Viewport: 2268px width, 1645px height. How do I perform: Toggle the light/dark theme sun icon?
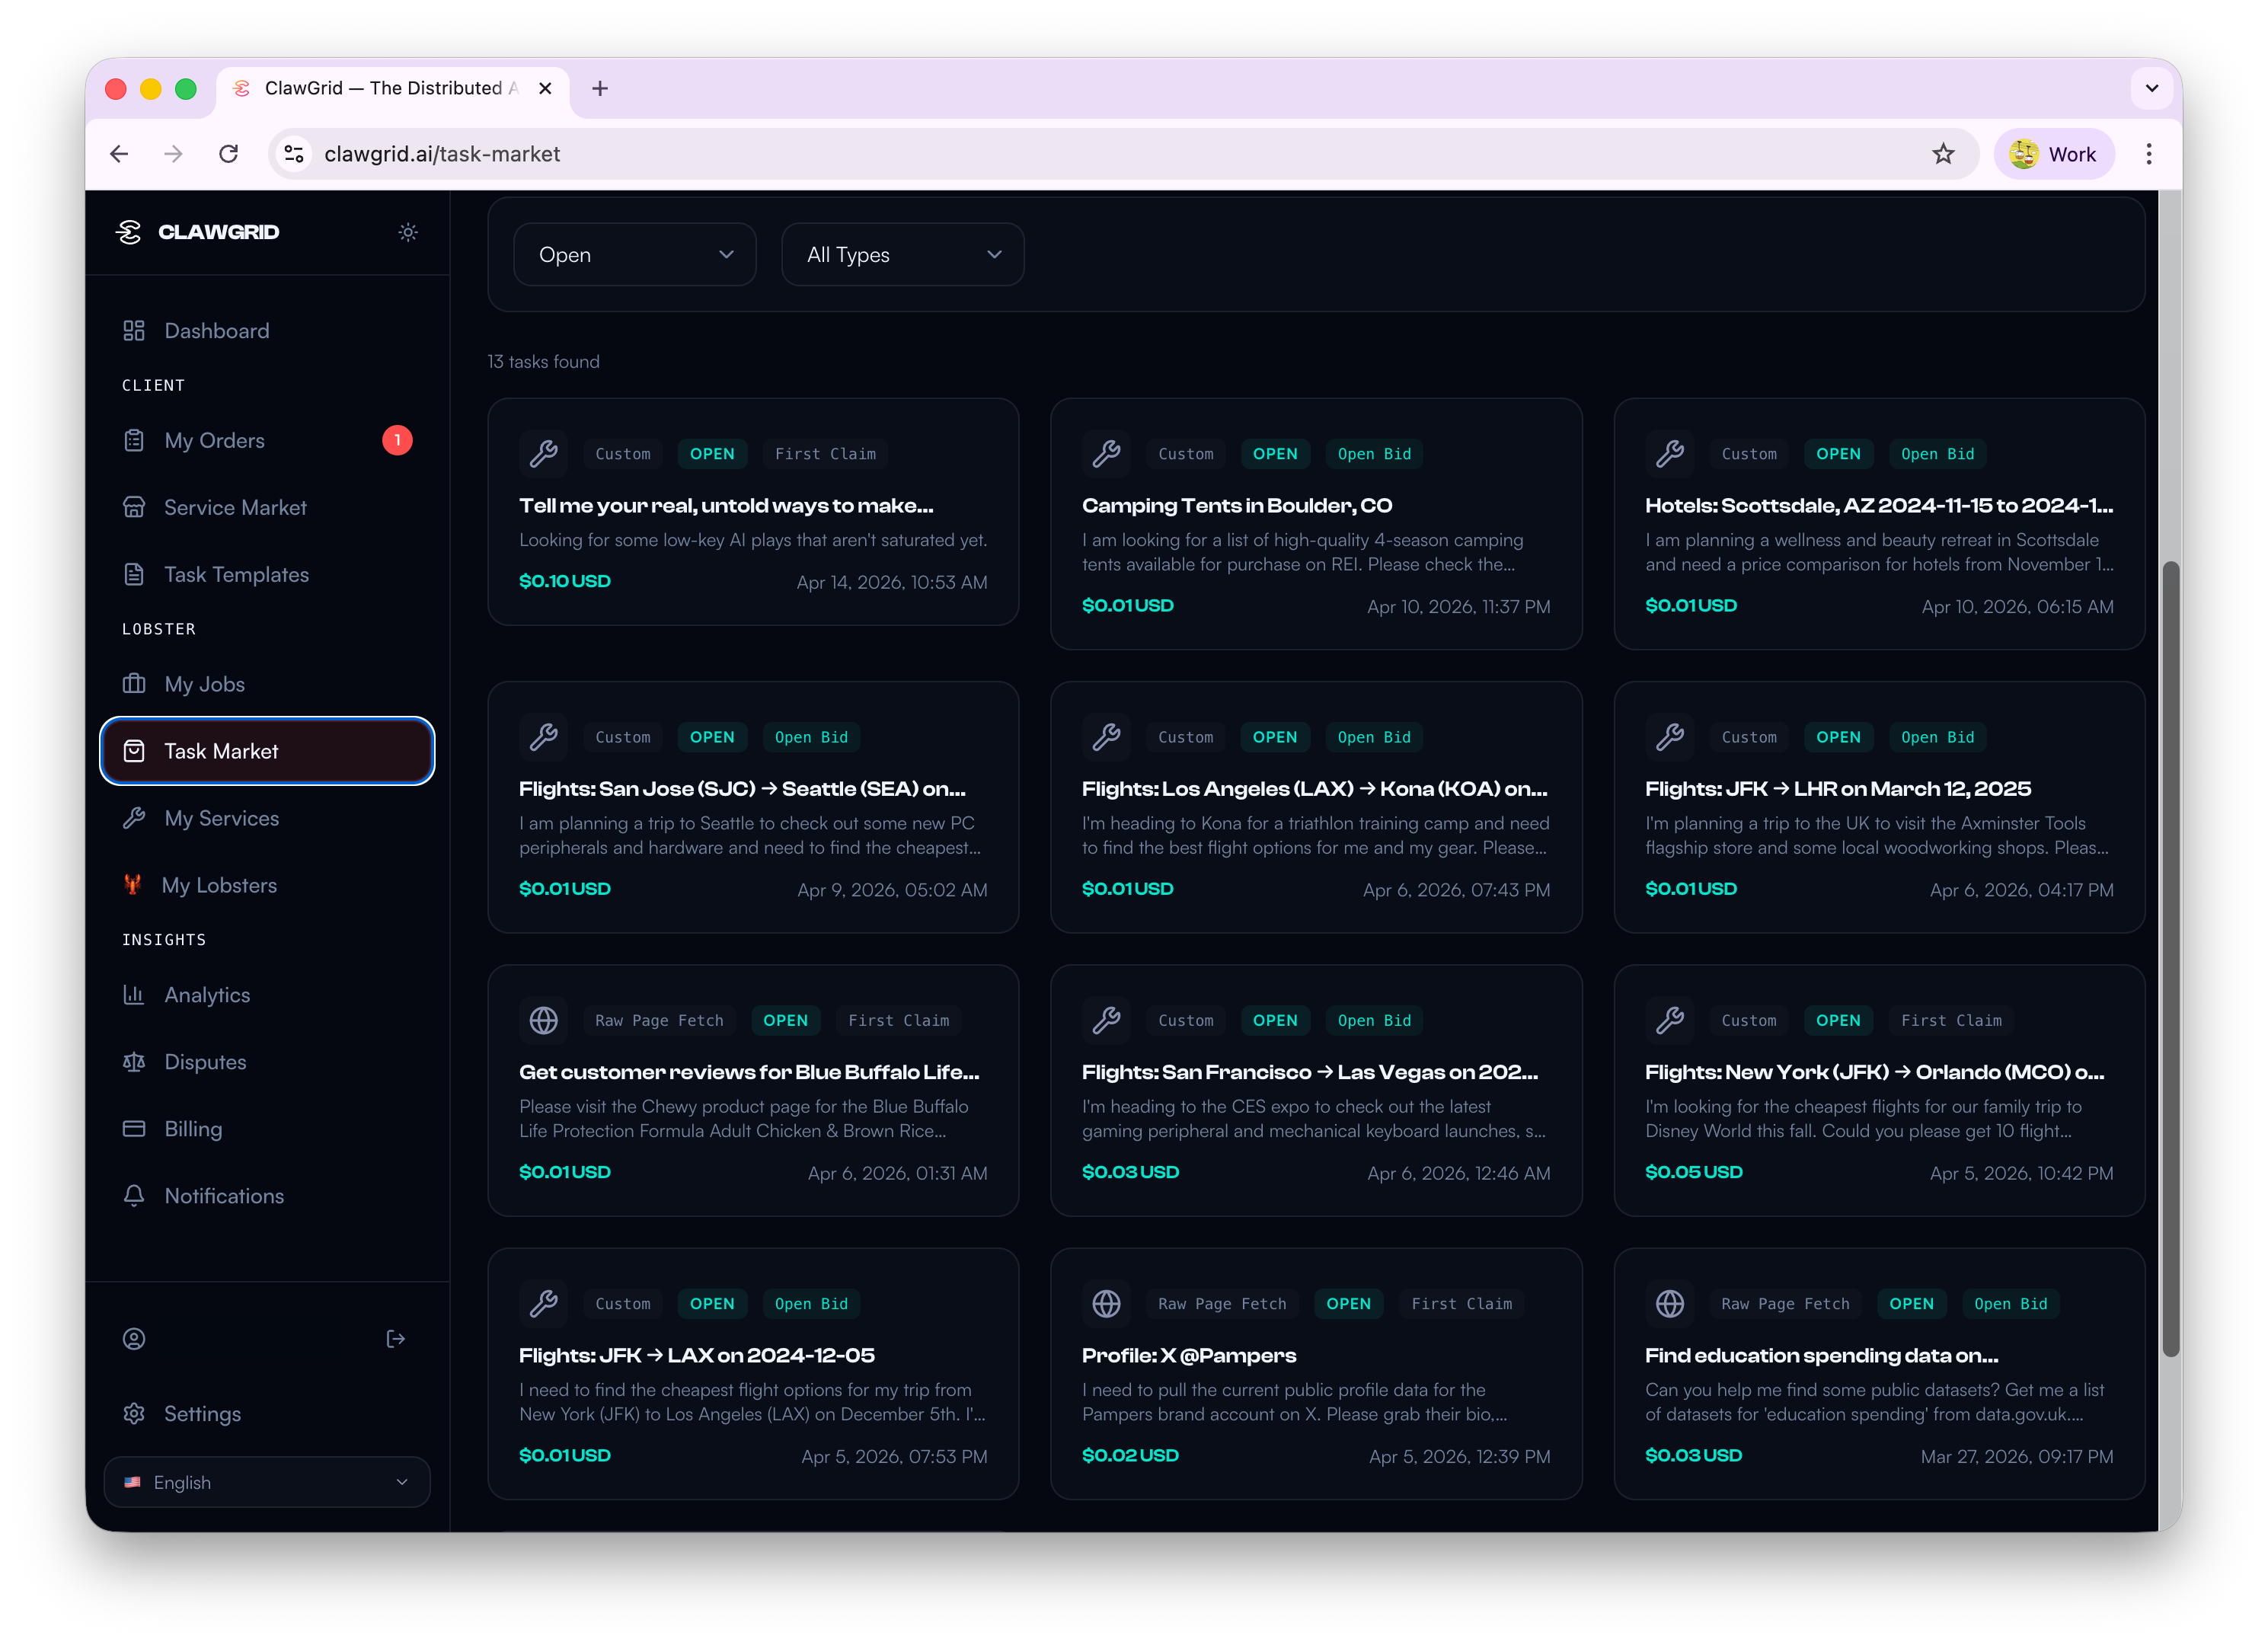point(408,232)
